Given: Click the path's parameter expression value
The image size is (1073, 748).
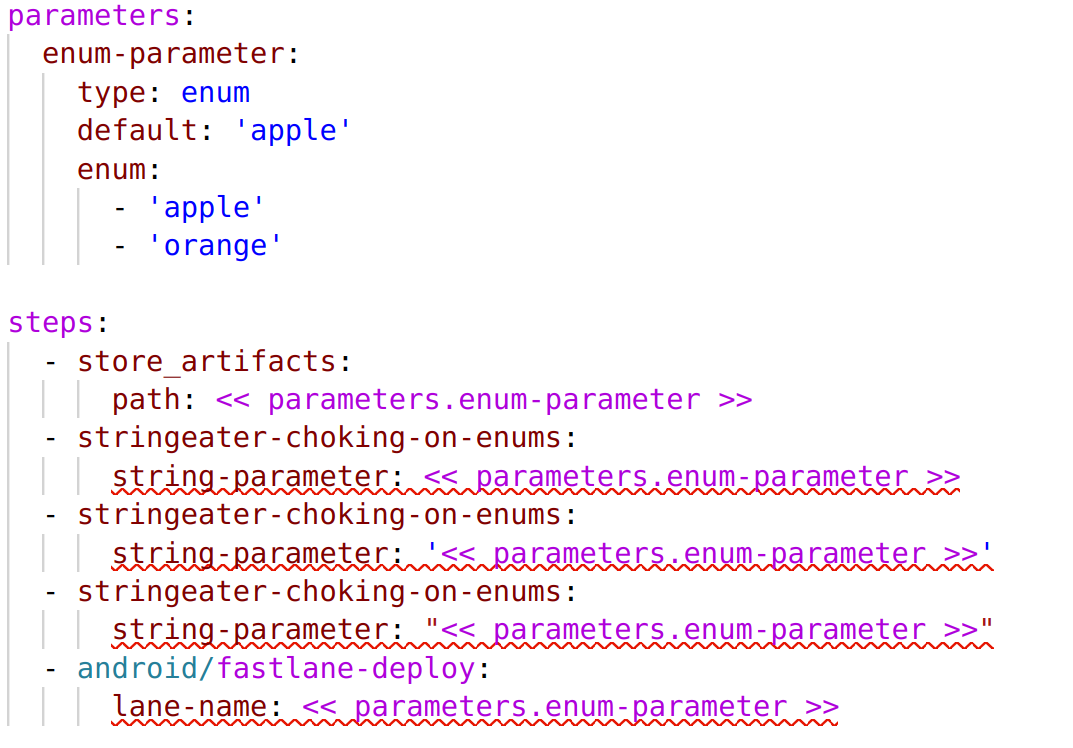Looking at the screenshot, I should [483, 400].
